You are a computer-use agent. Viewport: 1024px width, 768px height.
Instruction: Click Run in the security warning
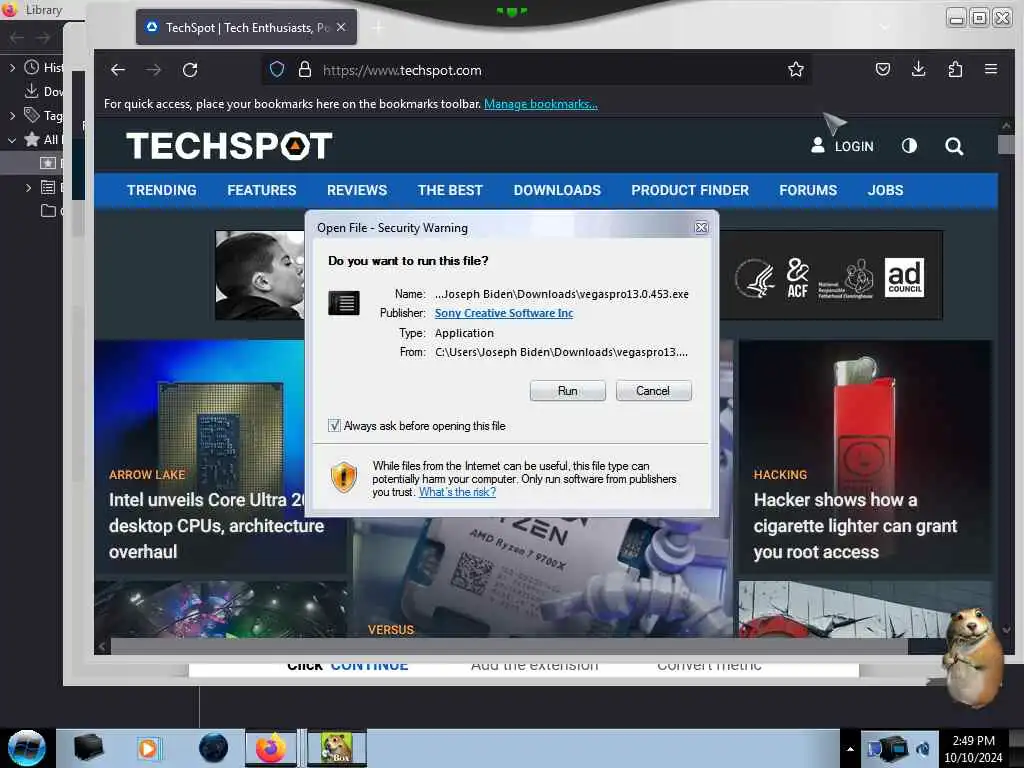coord(568,391)
